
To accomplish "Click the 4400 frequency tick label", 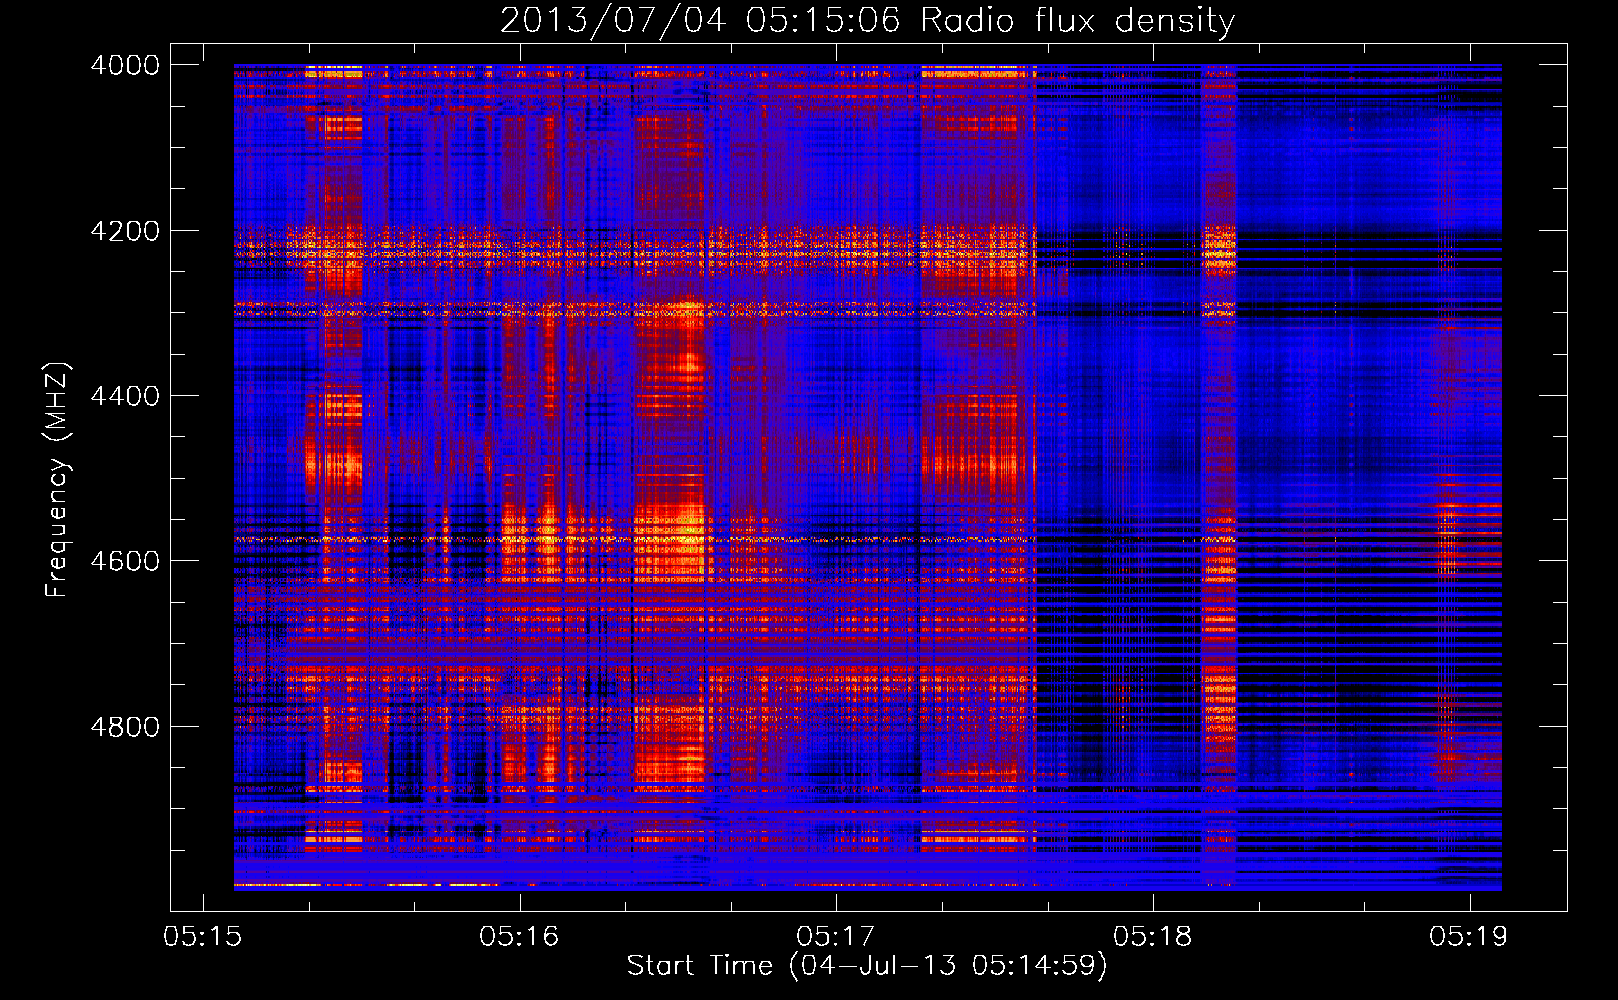I will click(125, 396).
